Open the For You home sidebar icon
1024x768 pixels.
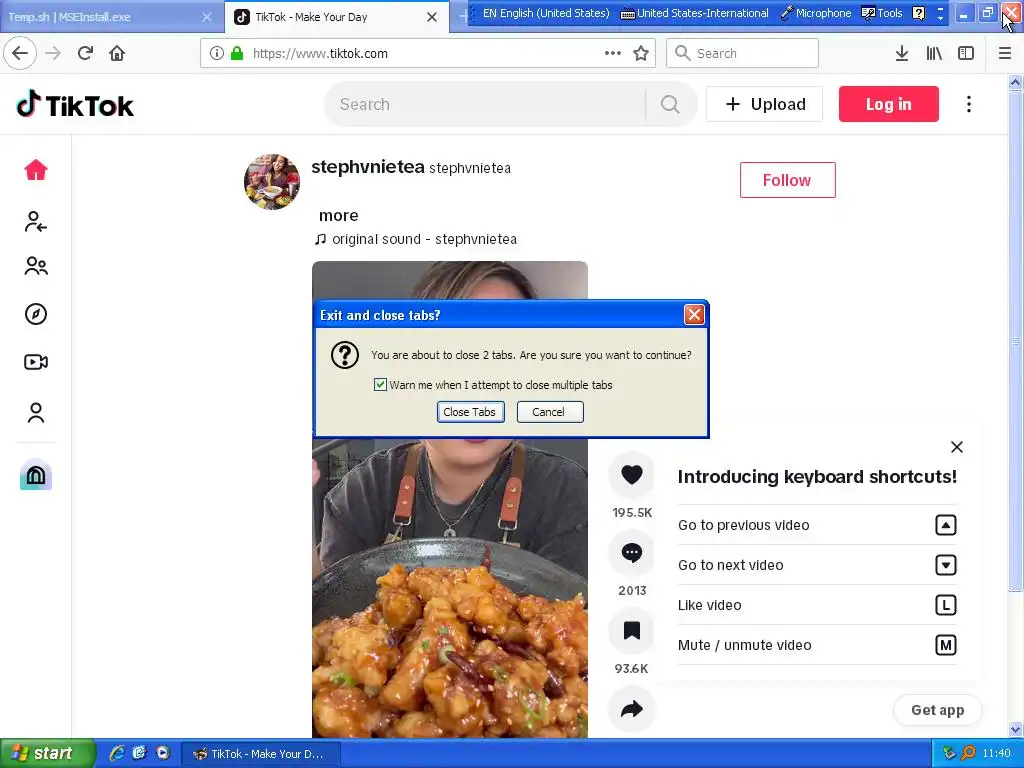(x=36, y=170)
